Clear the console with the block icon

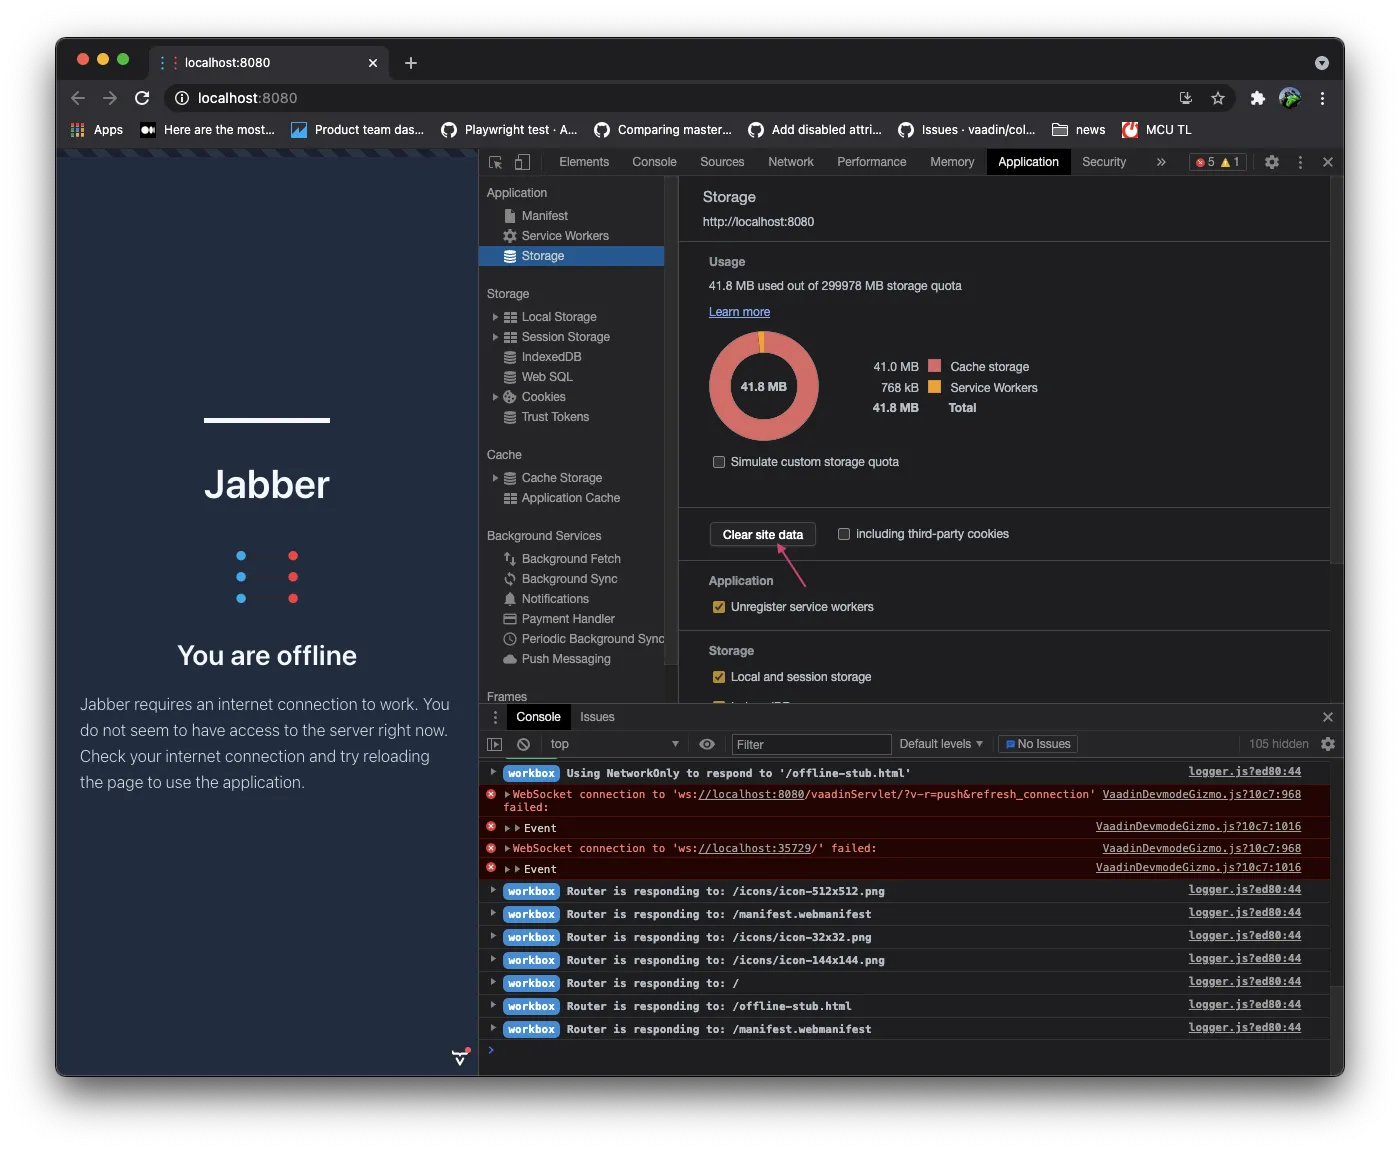pos(523,744)
